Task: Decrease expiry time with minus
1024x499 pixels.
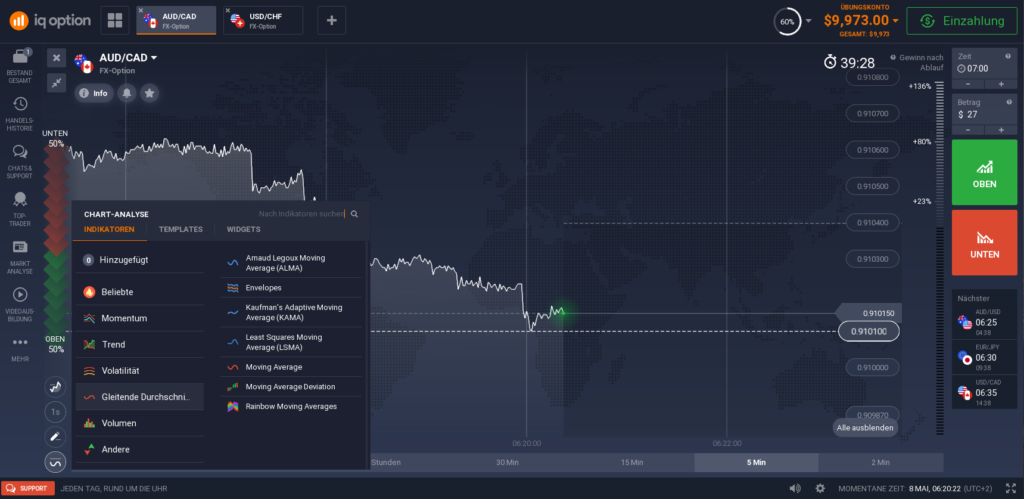Action: click(968, 84)
